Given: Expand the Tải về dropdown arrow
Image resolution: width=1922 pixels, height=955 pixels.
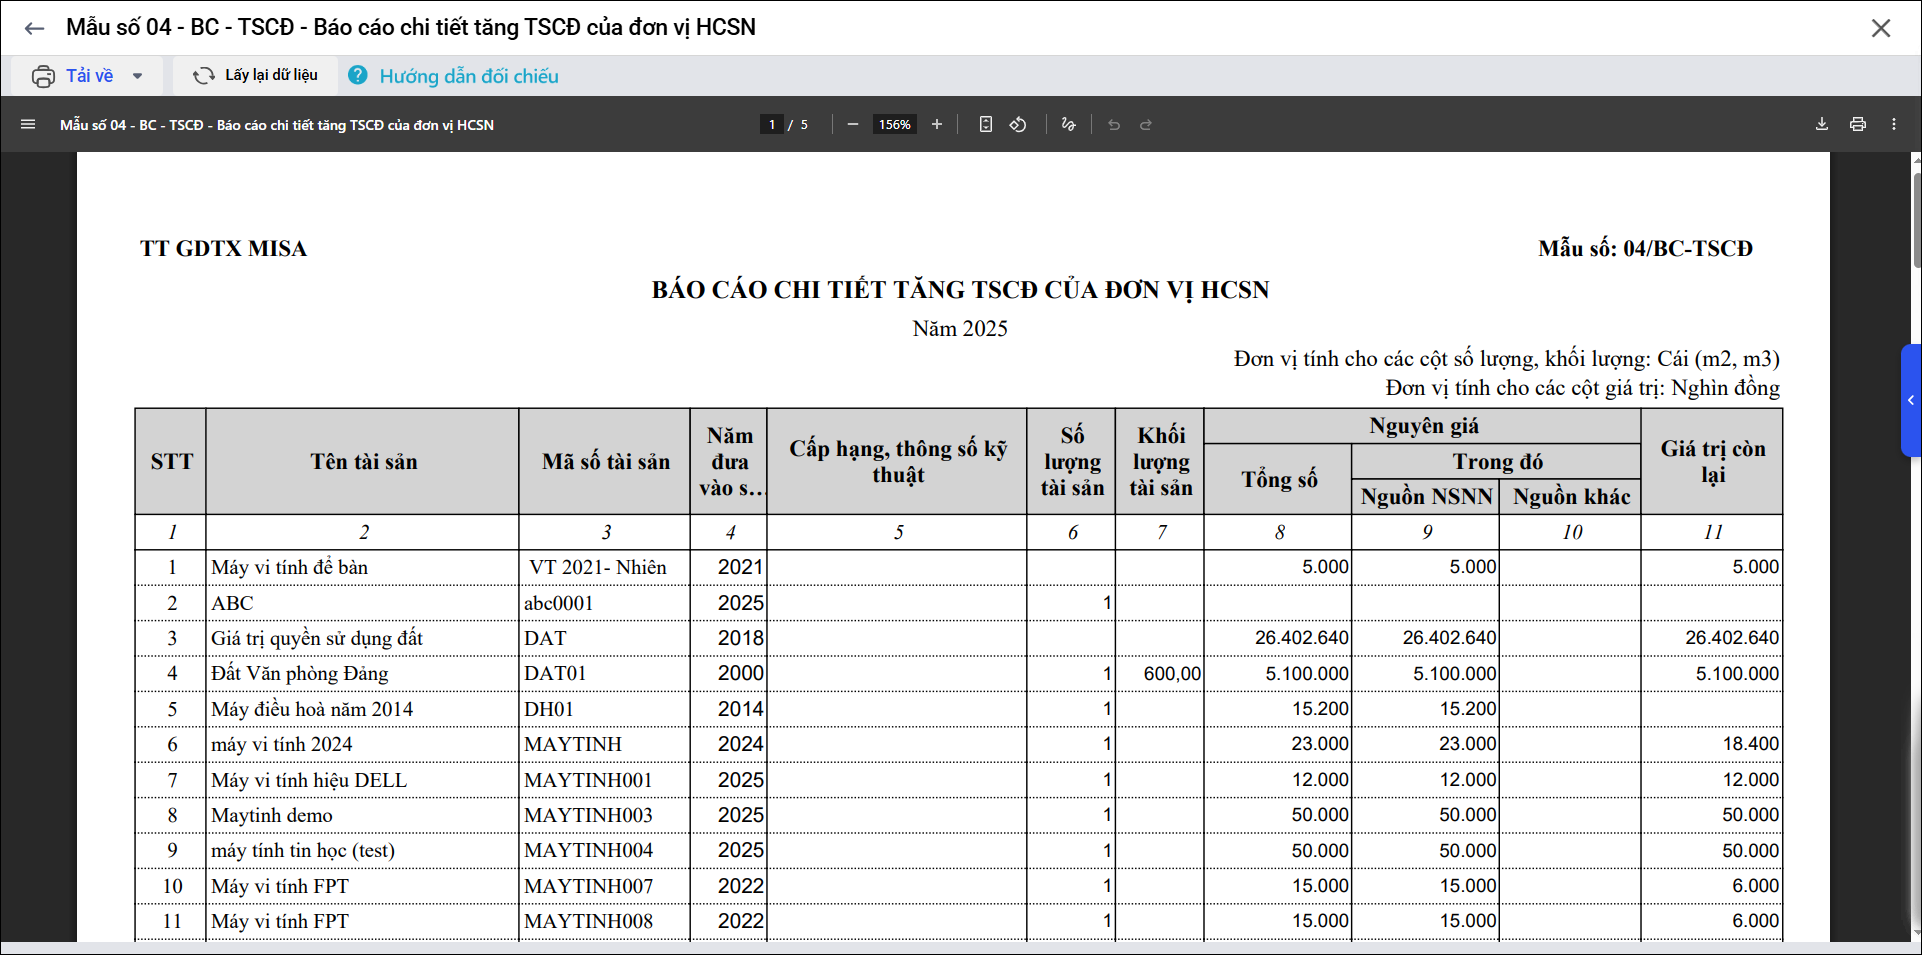Looking at the screenshot, I should pyautogui.click(x=138, y=76).
